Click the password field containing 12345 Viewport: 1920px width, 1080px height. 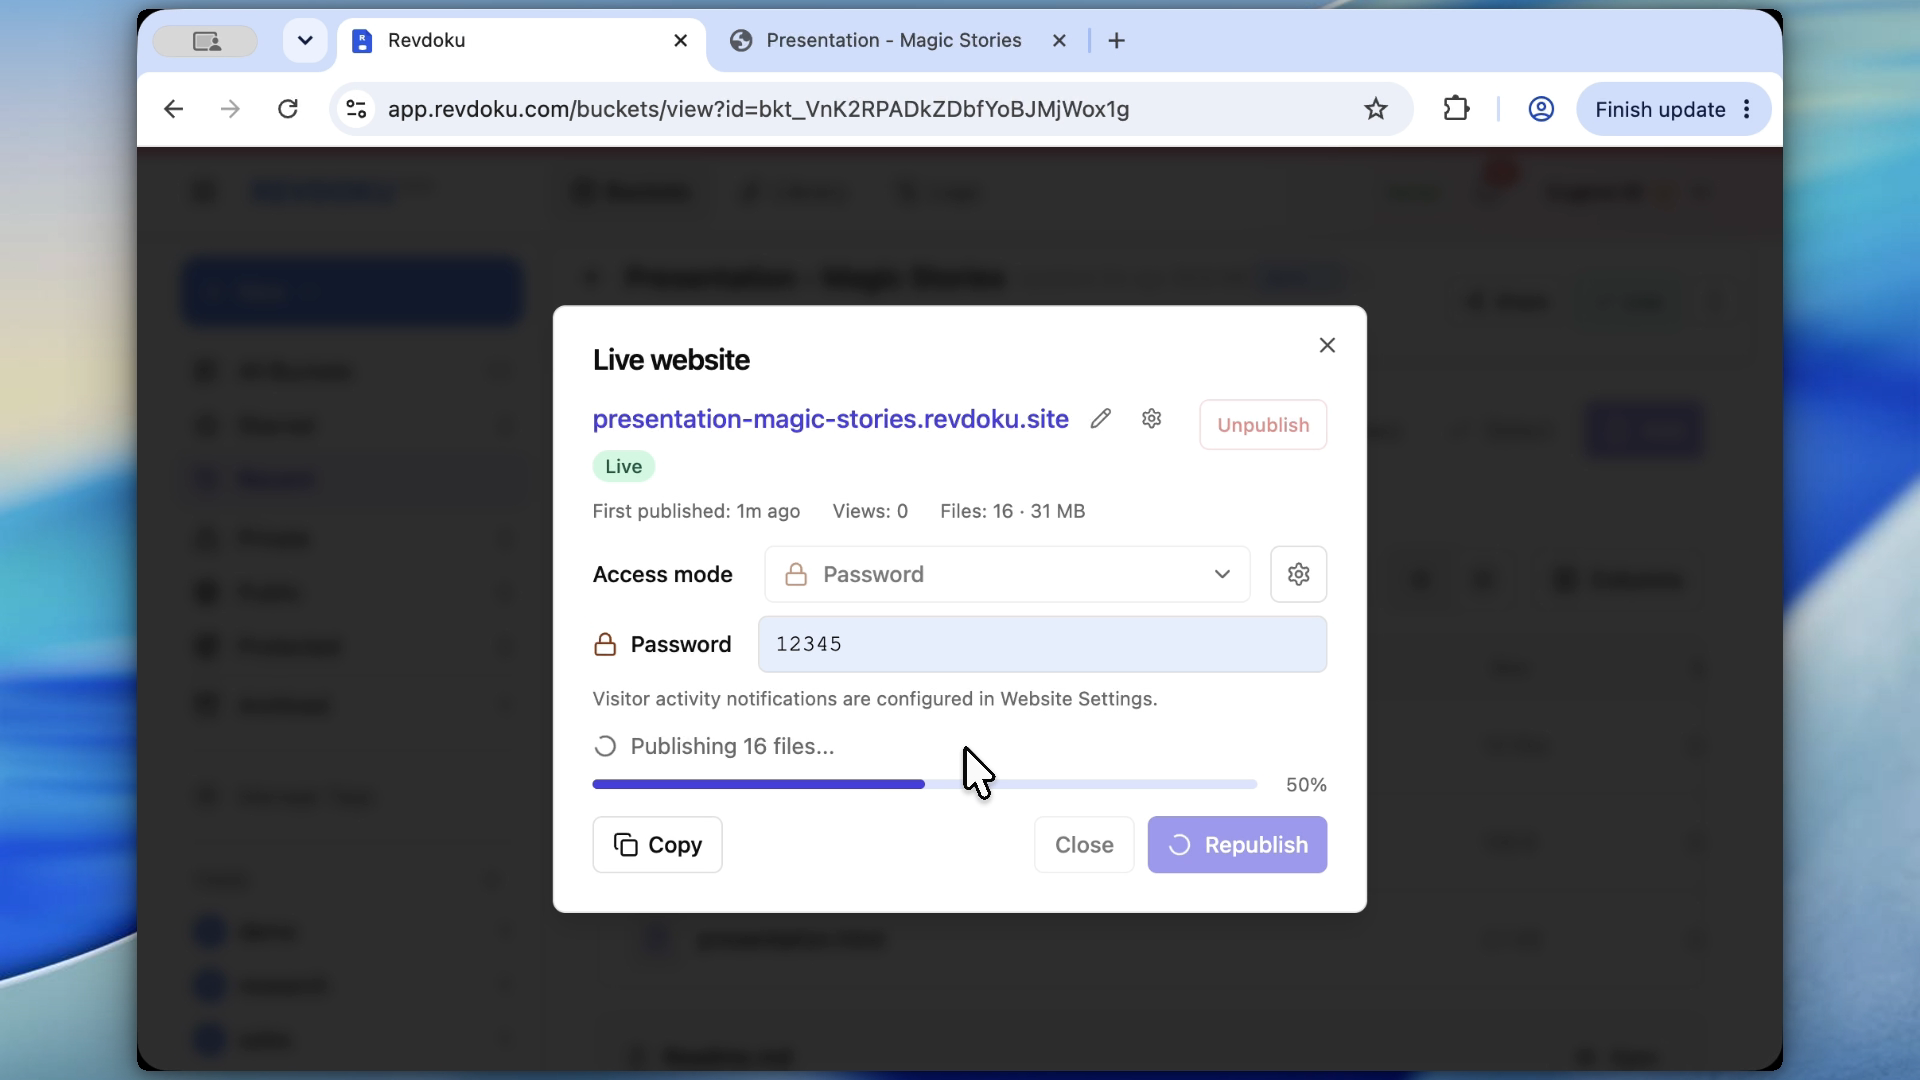(1042, 644)
